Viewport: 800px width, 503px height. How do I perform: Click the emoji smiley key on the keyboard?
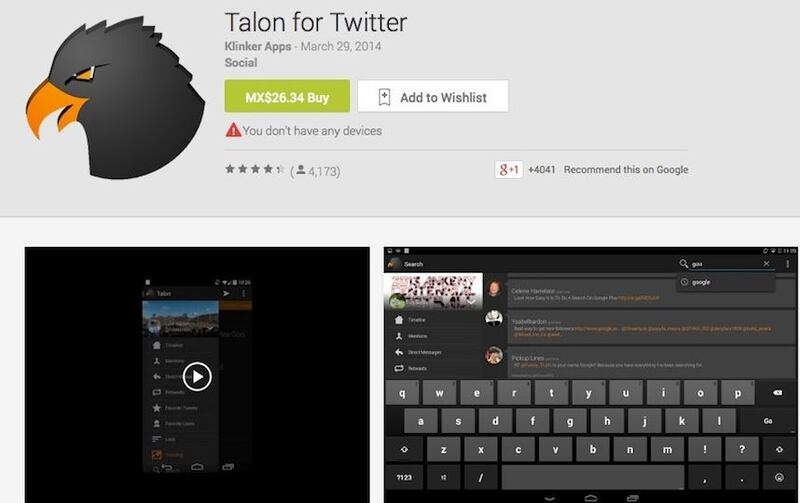[779, 477]
